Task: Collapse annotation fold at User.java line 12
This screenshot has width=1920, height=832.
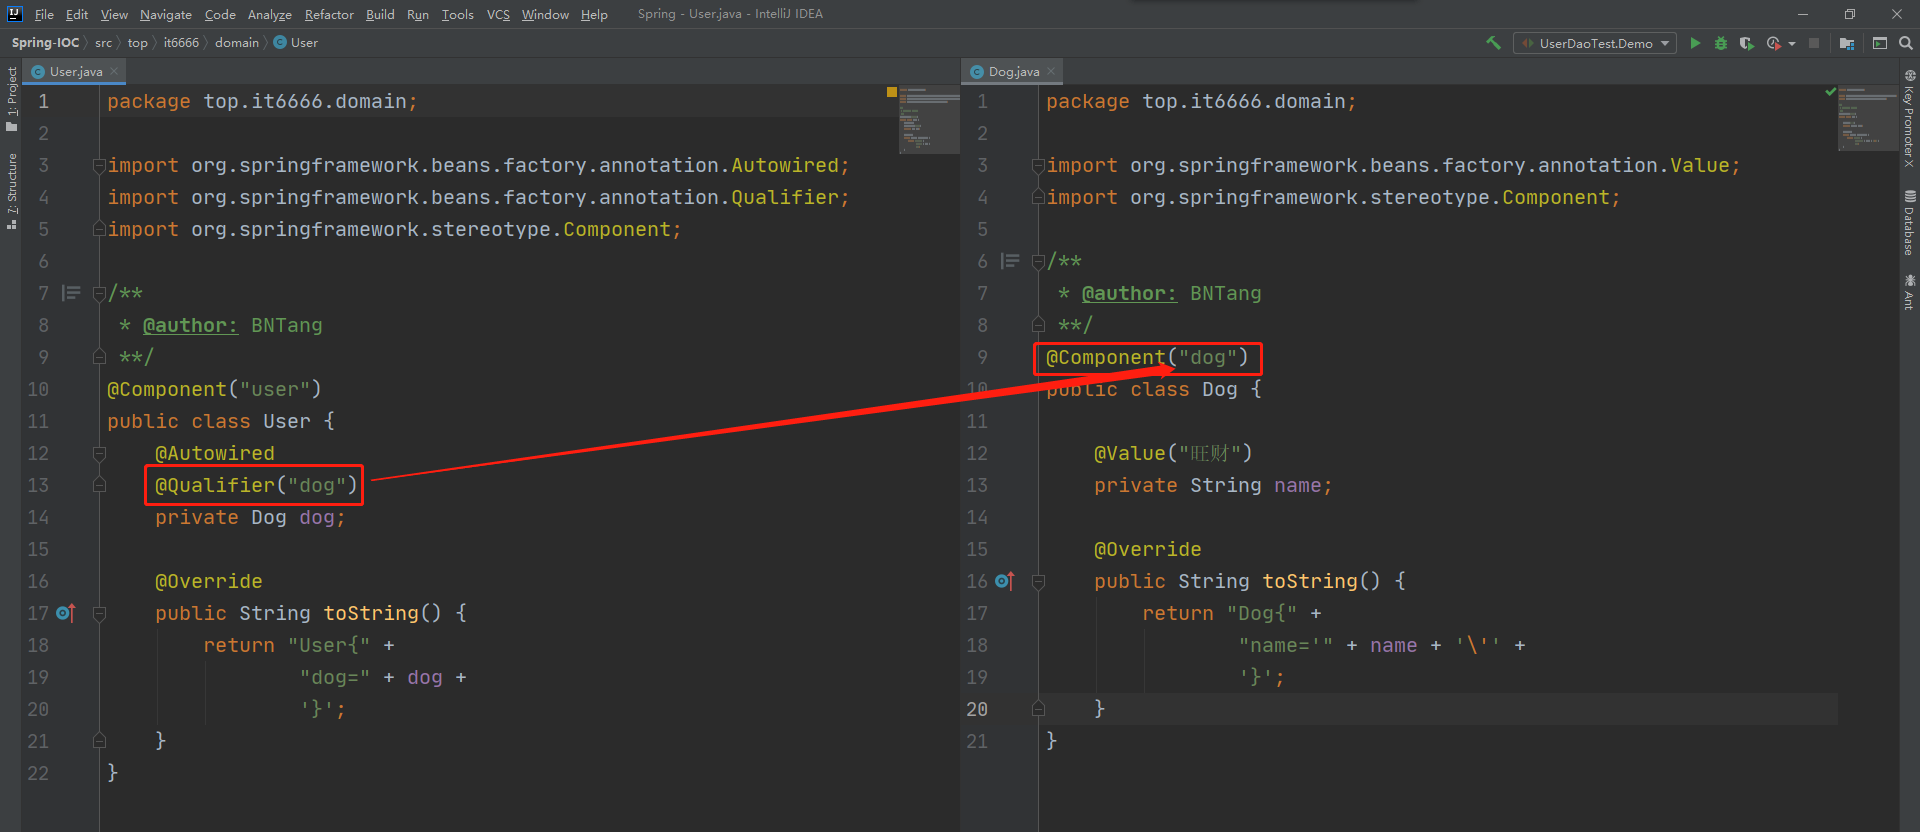Action: pos(99,453)
